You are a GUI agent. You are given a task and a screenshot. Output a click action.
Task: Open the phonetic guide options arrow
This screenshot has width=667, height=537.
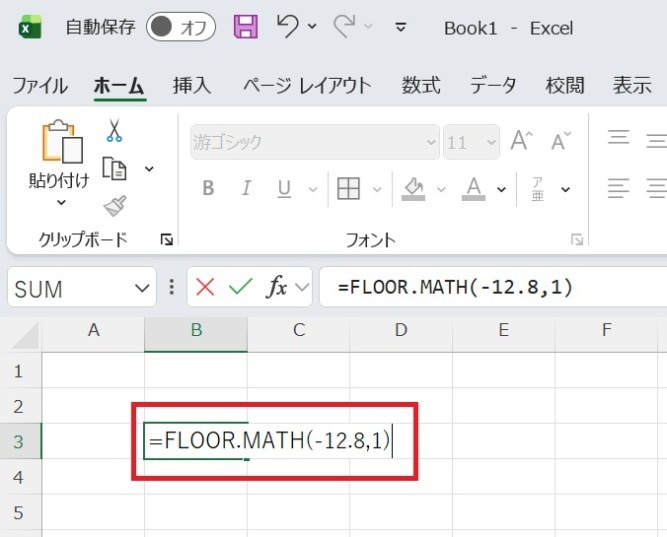[565, 189]
